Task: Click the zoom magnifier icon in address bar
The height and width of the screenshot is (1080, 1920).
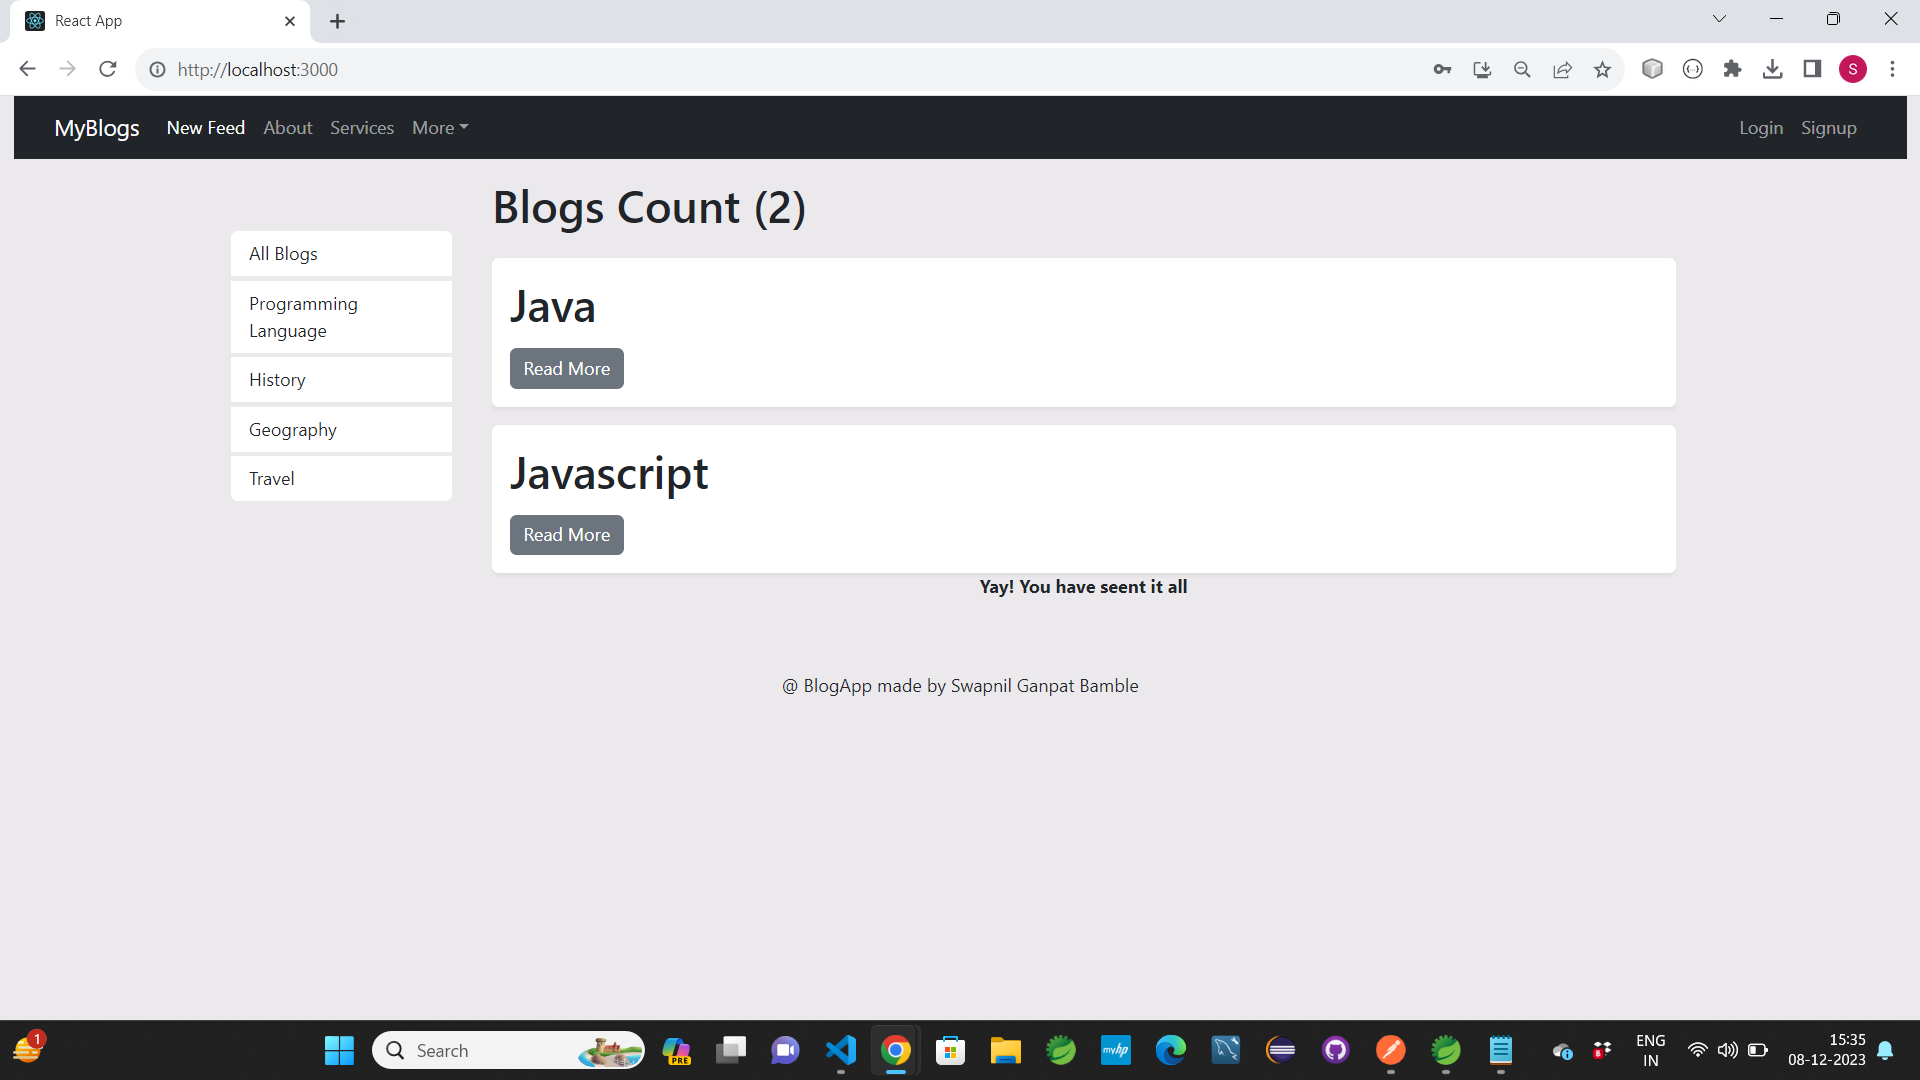Action: pos(1522,69)
